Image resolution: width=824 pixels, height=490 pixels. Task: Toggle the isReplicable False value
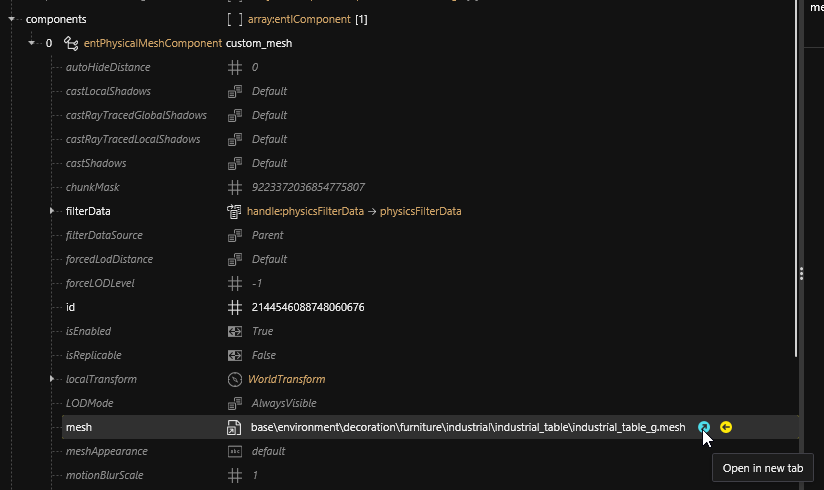click(264, 355)
